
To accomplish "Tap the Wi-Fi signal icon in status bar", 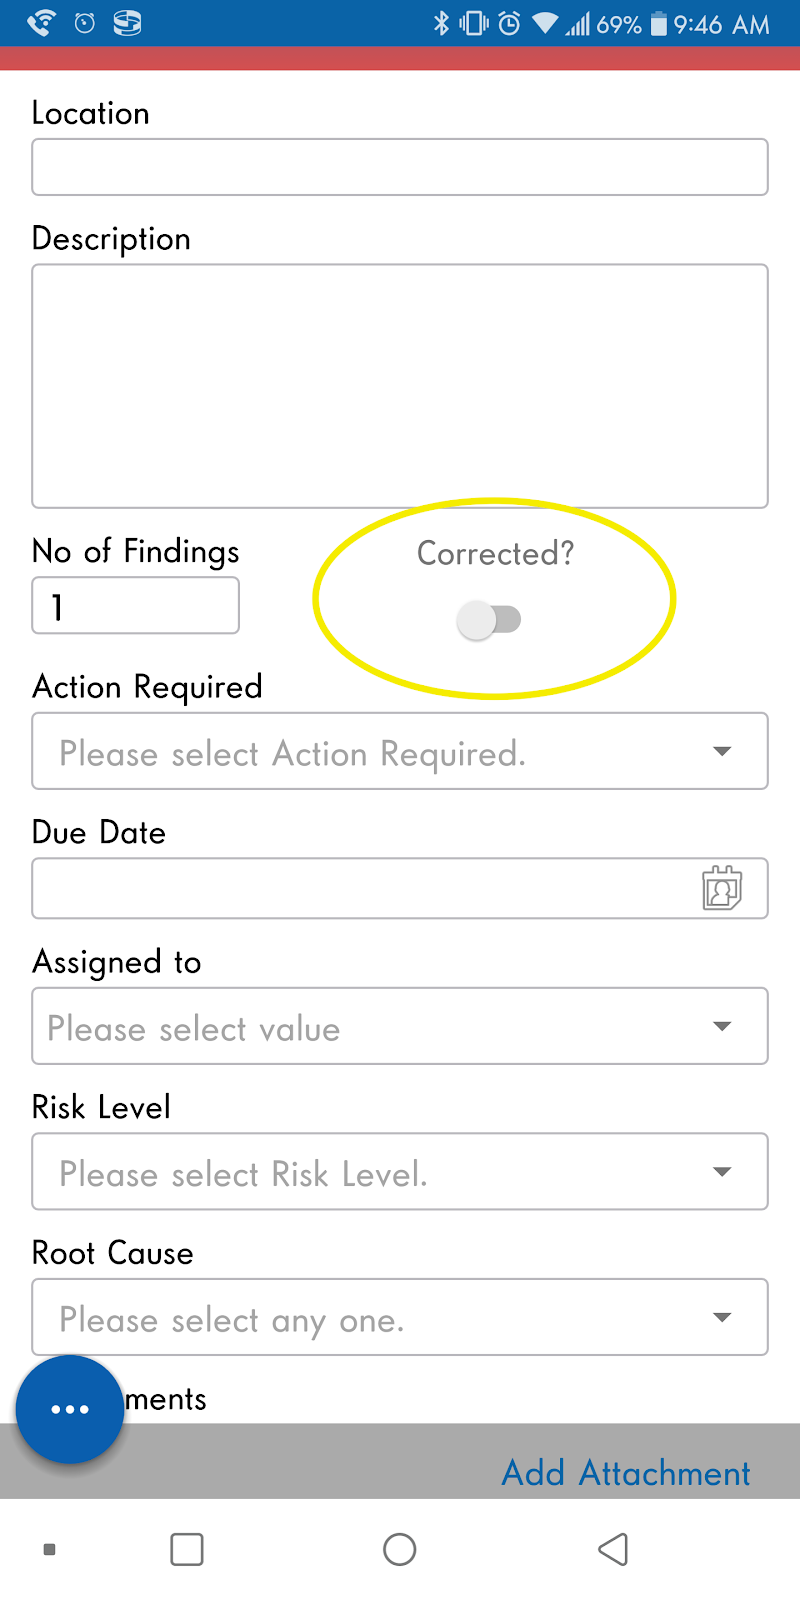I will 545,23.
